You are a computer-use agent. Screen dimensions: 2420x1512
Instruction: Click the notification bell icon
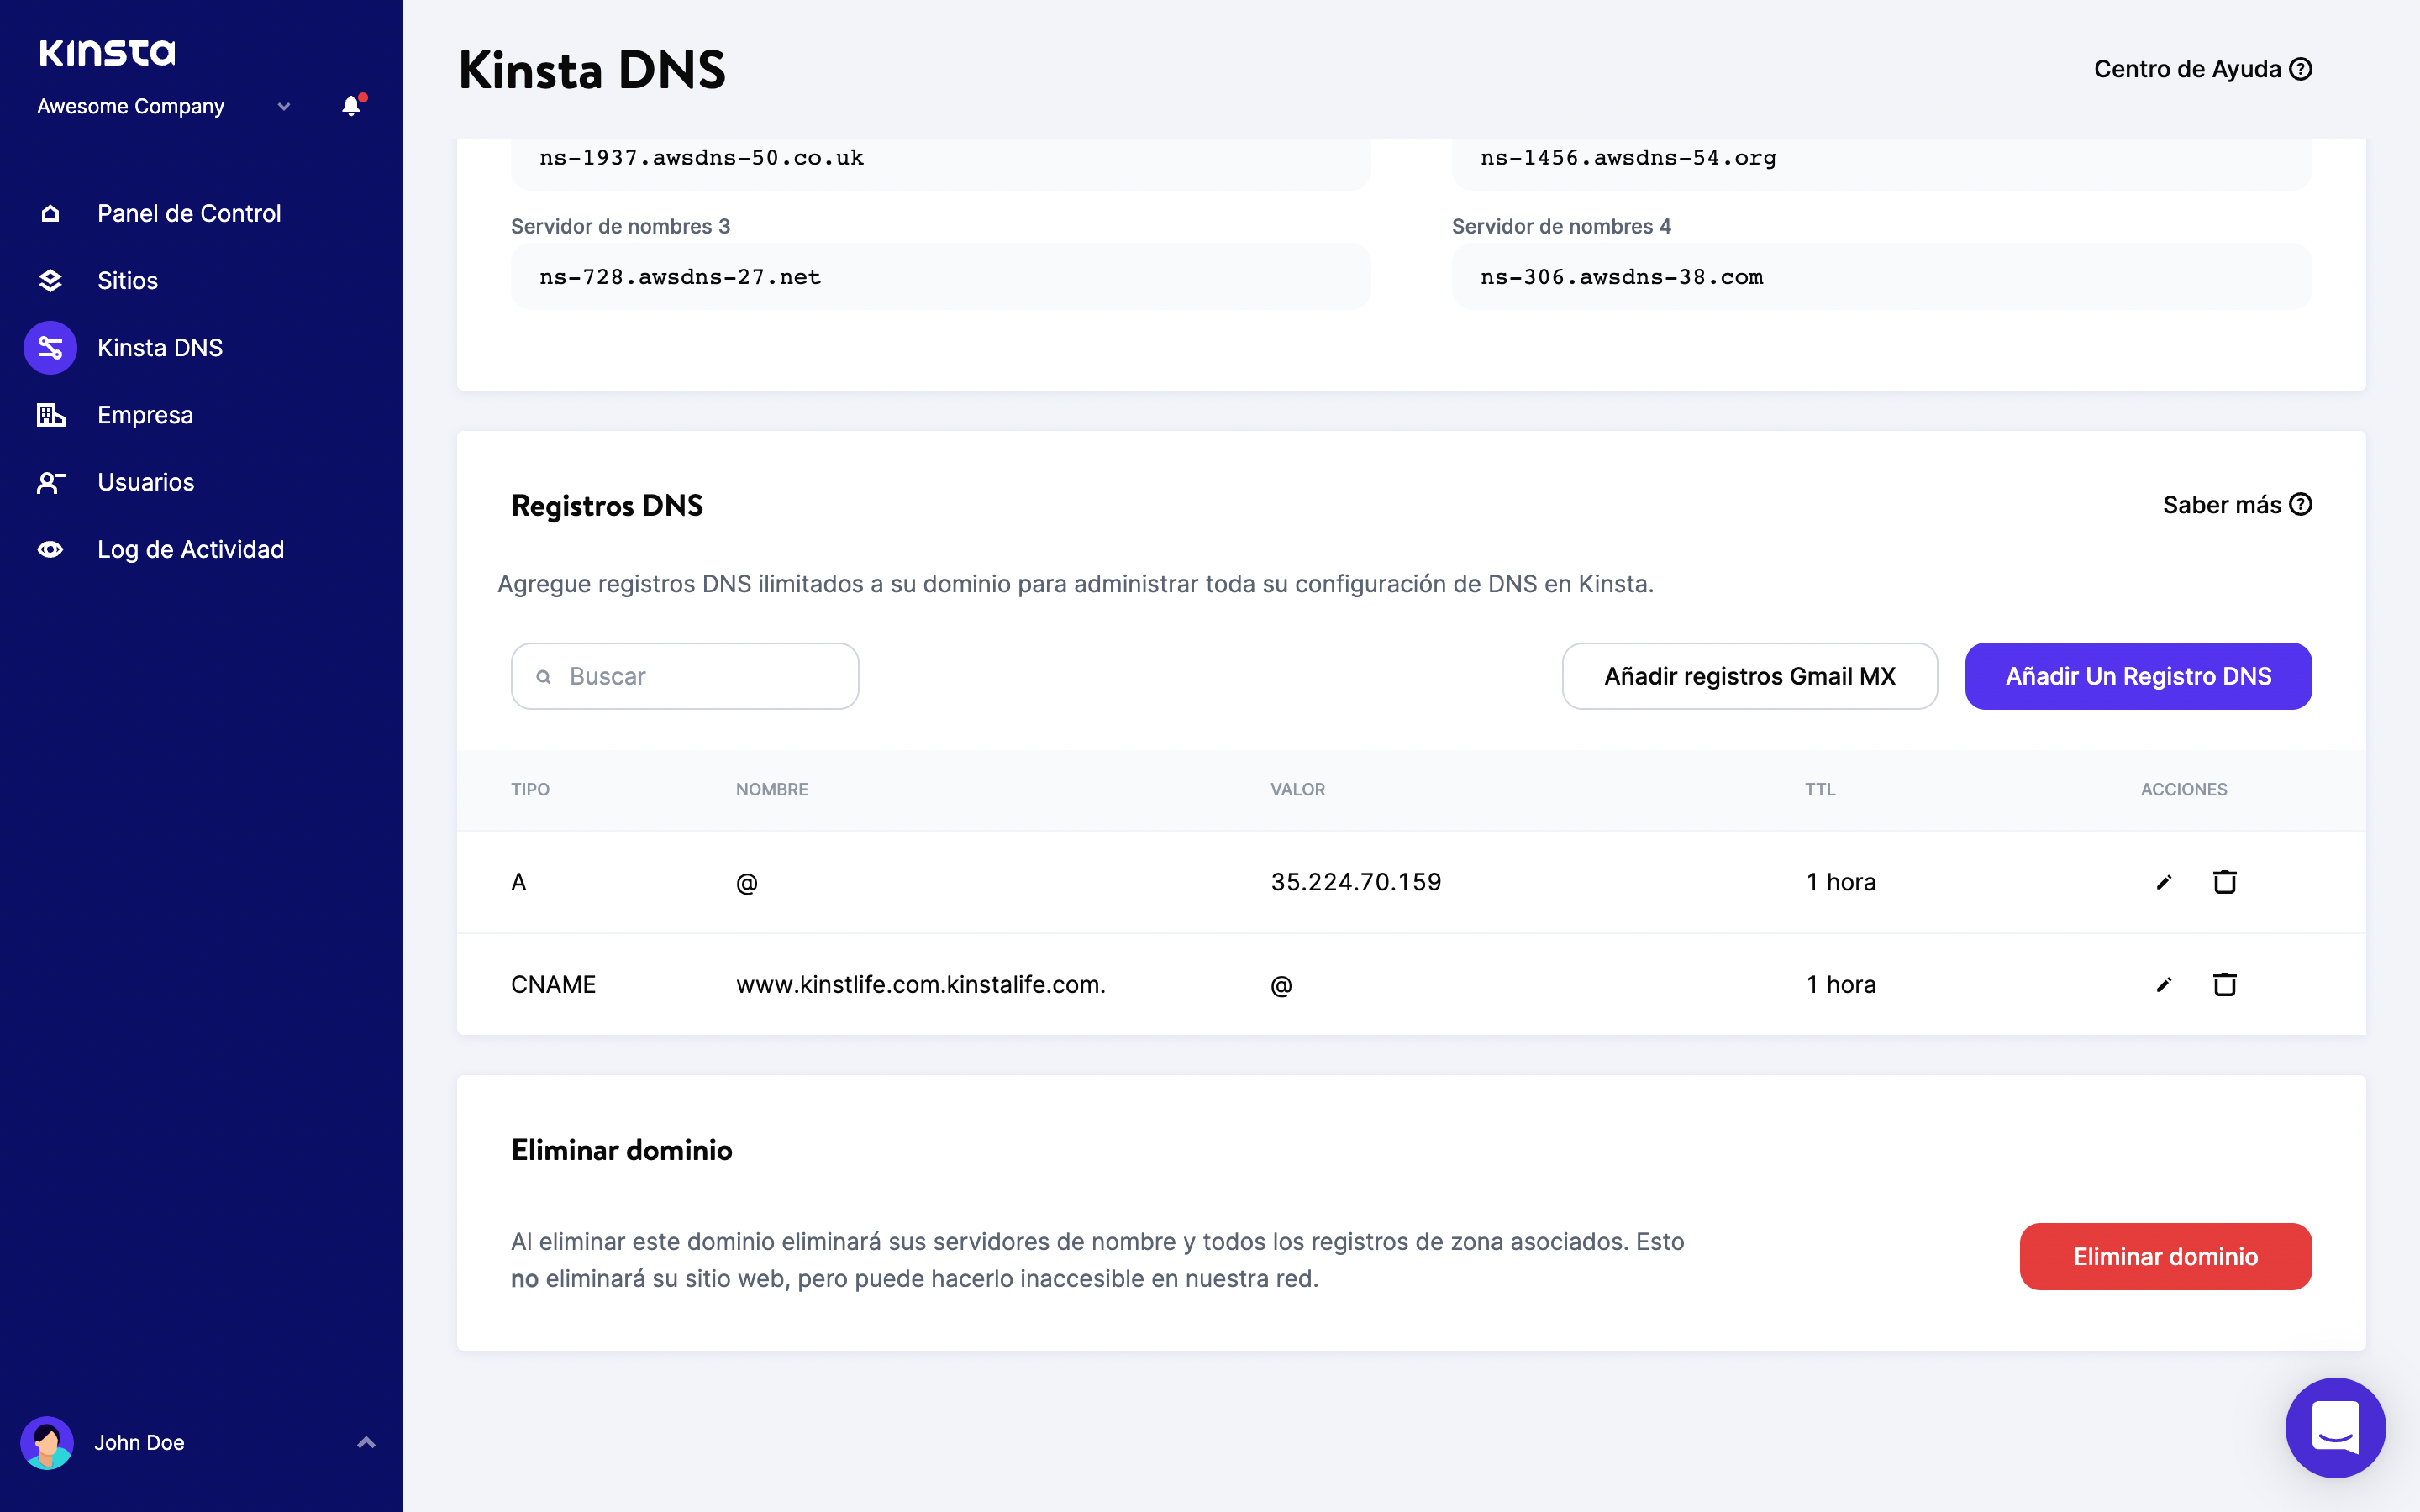click(351, 106)
